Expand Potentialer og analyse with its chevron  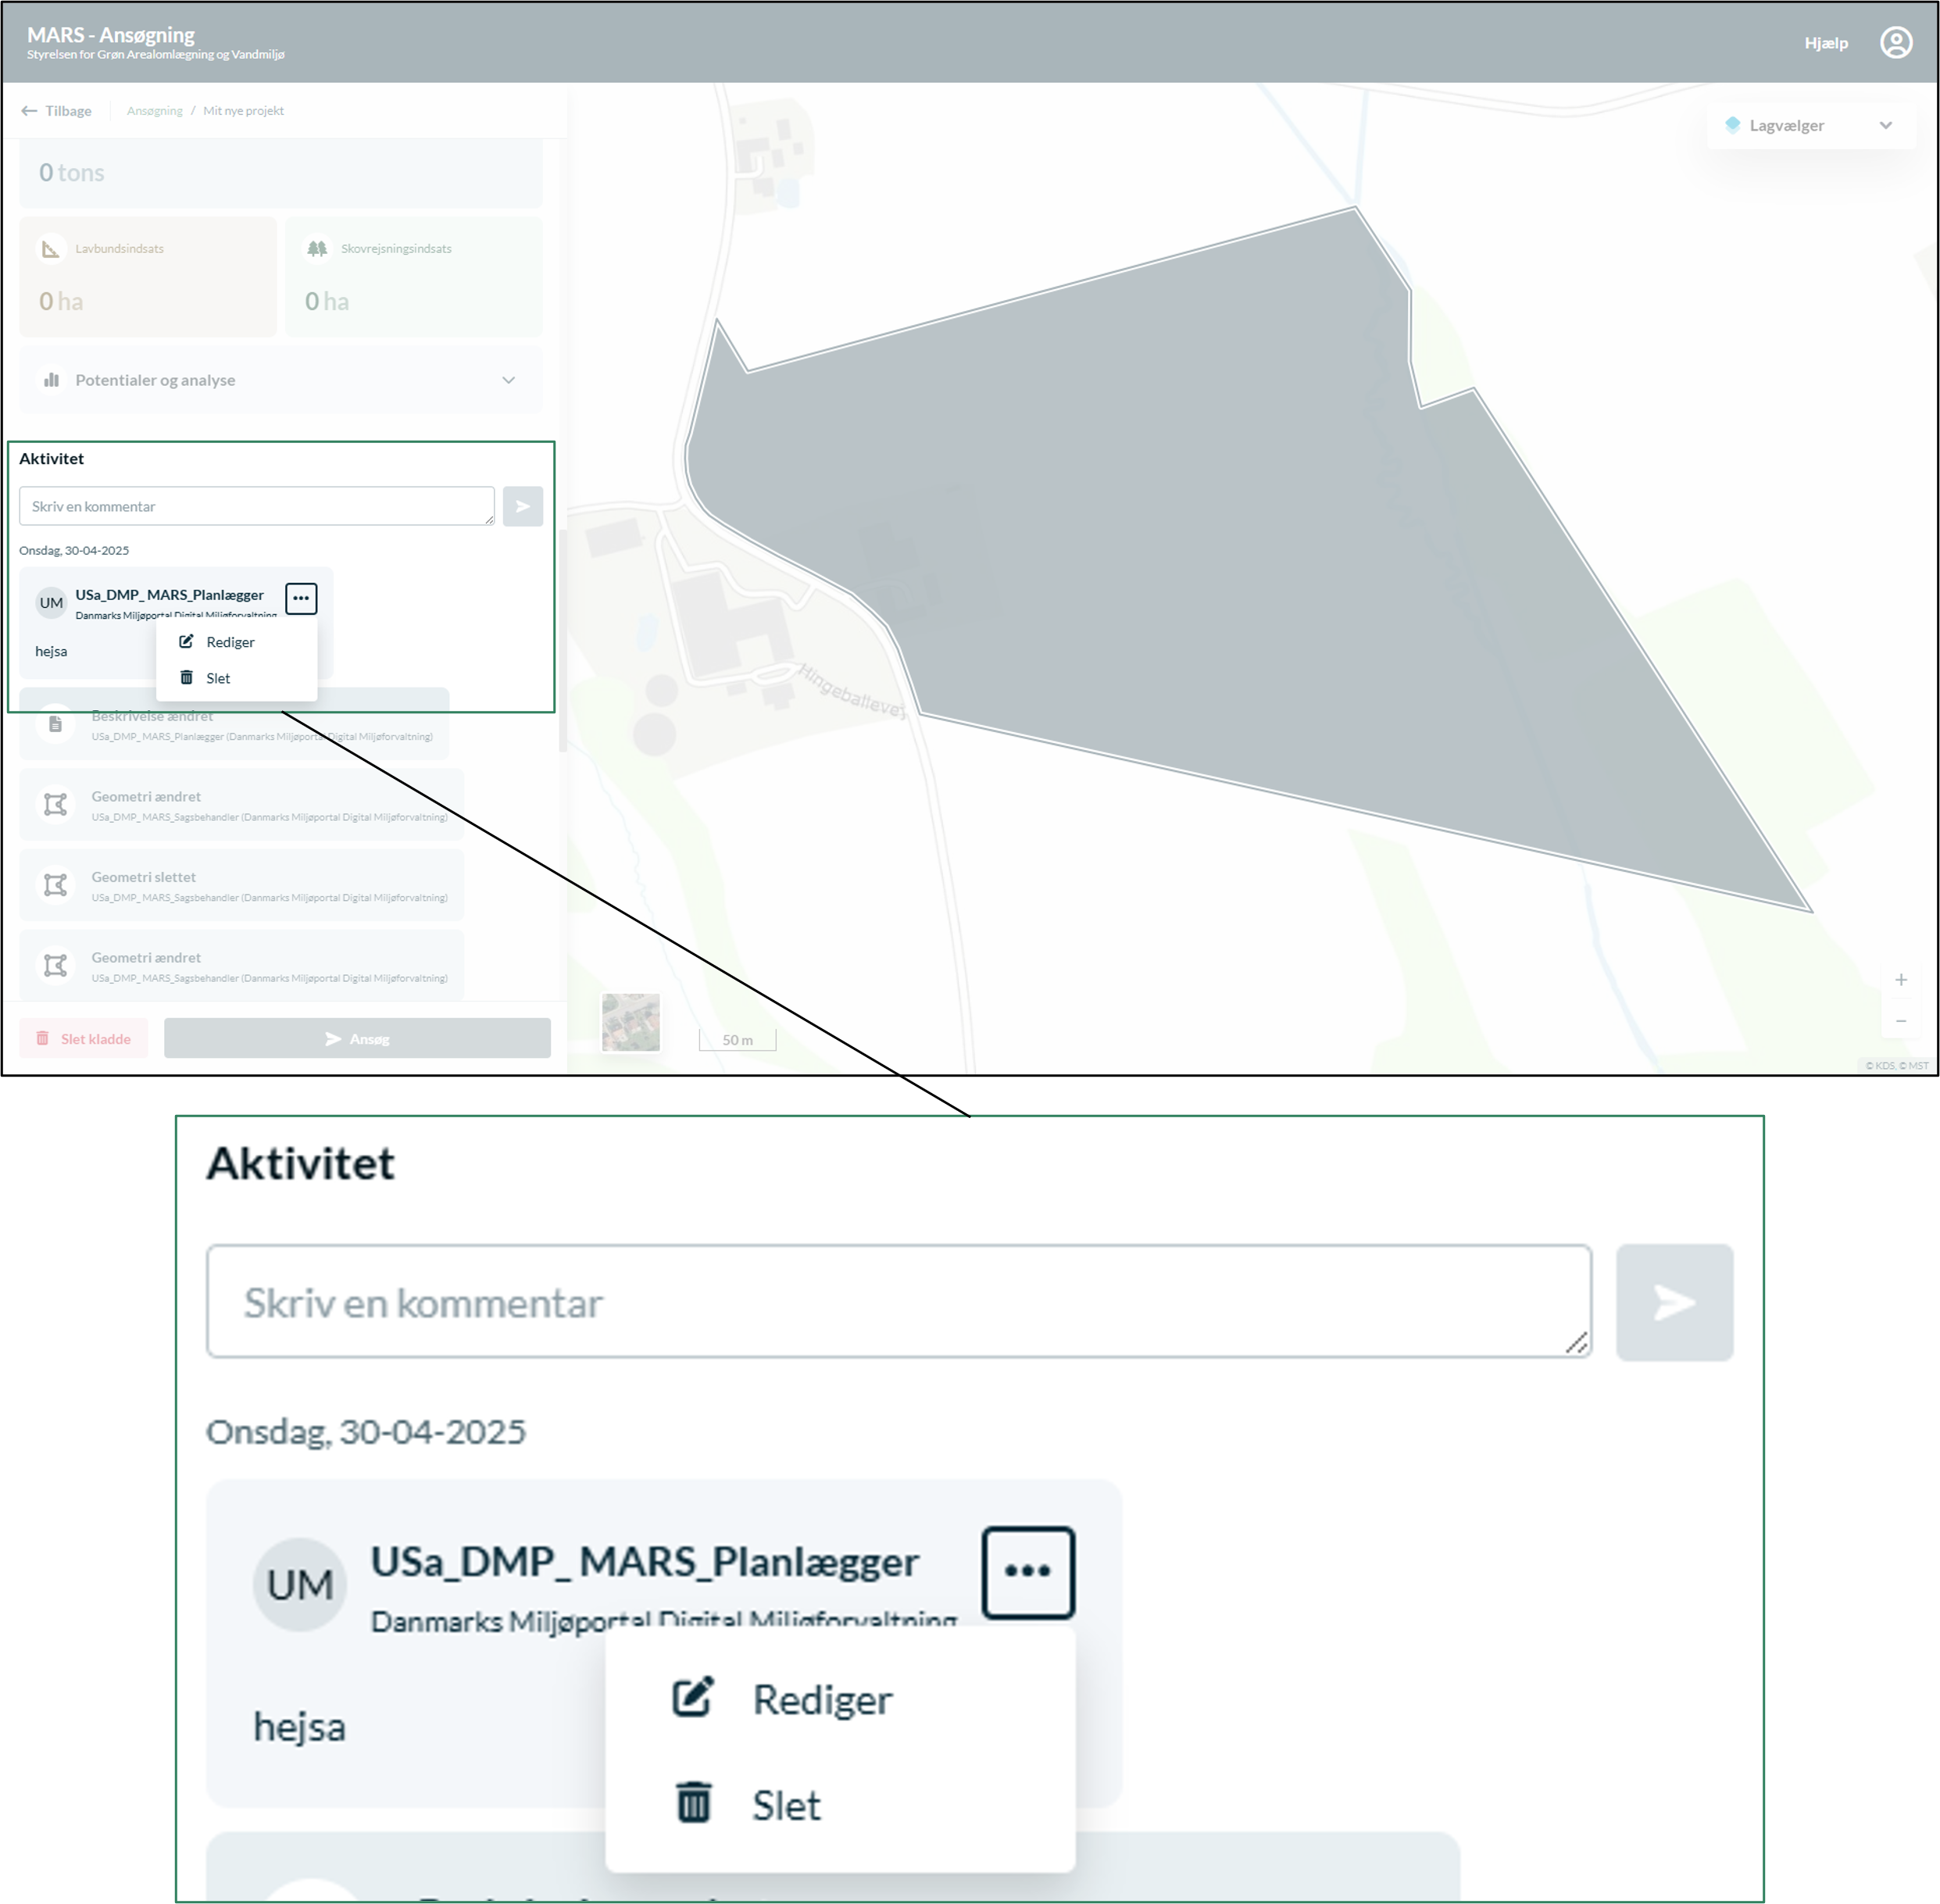pos(508,380)
